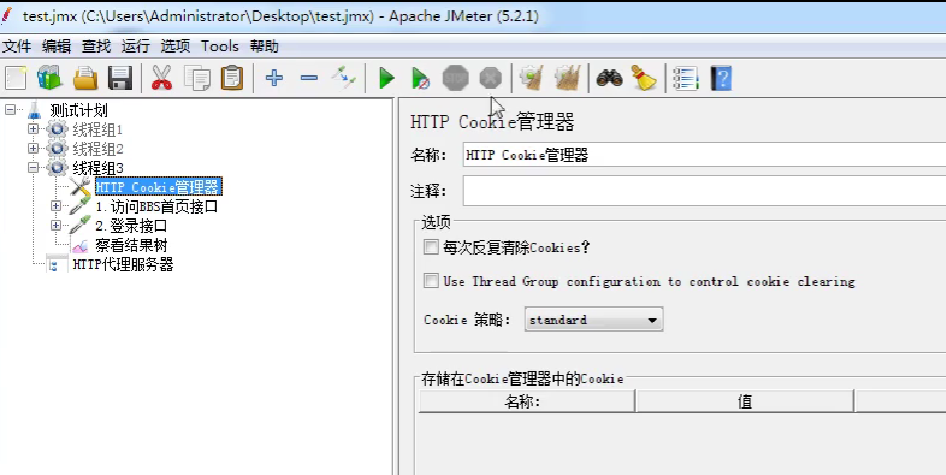Select 线程组2 in the tree
The image size is (946, 475).
pos(98,148)
